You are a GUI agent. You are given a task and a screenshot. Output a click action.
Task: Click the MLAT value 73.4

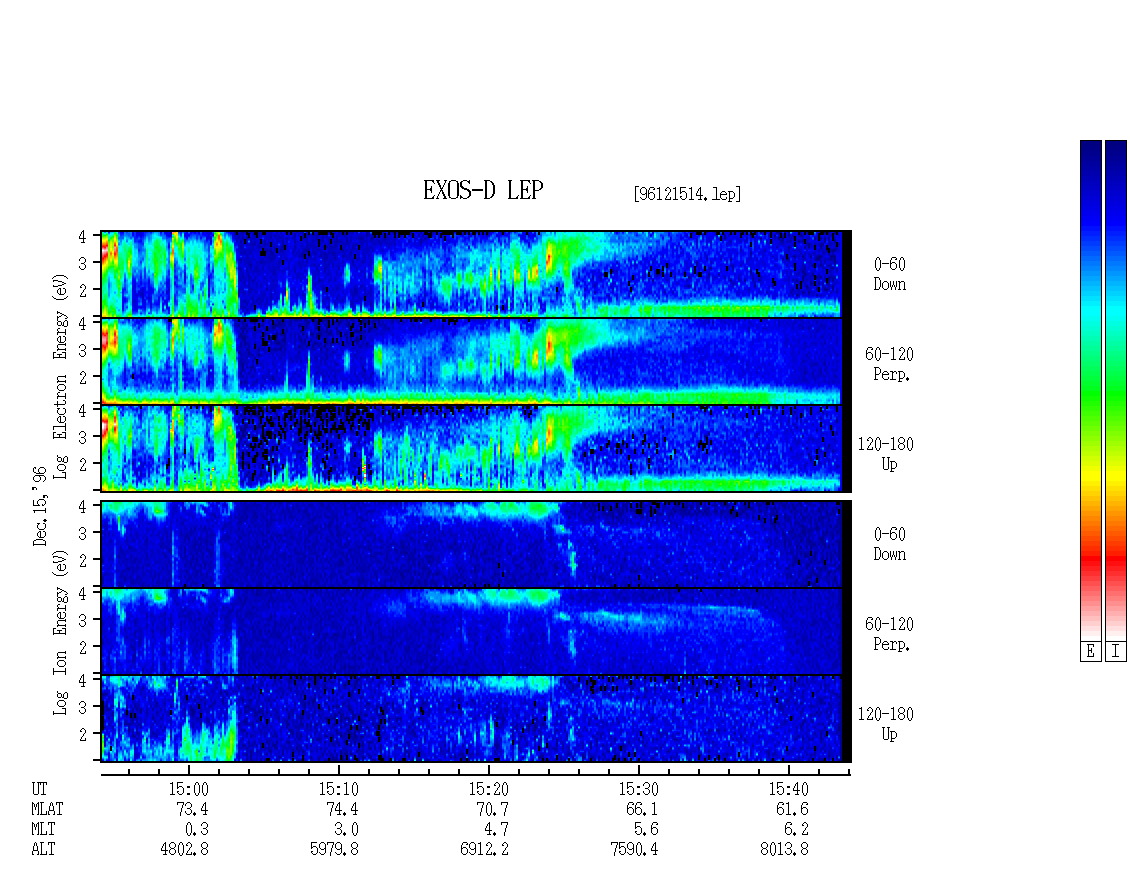192,809
